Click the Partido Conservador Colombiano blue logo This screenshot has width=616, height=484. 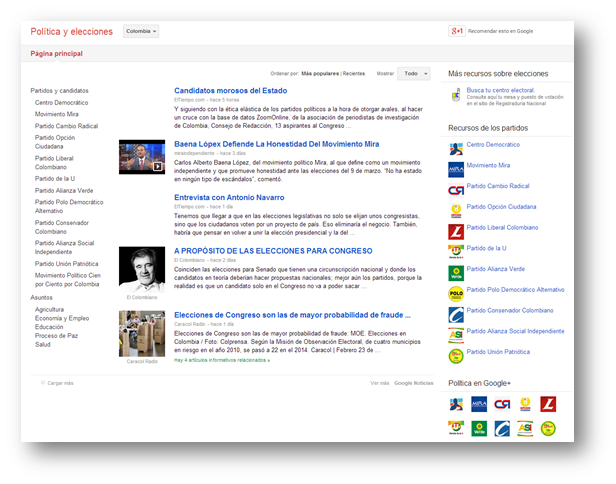point(456,313)
